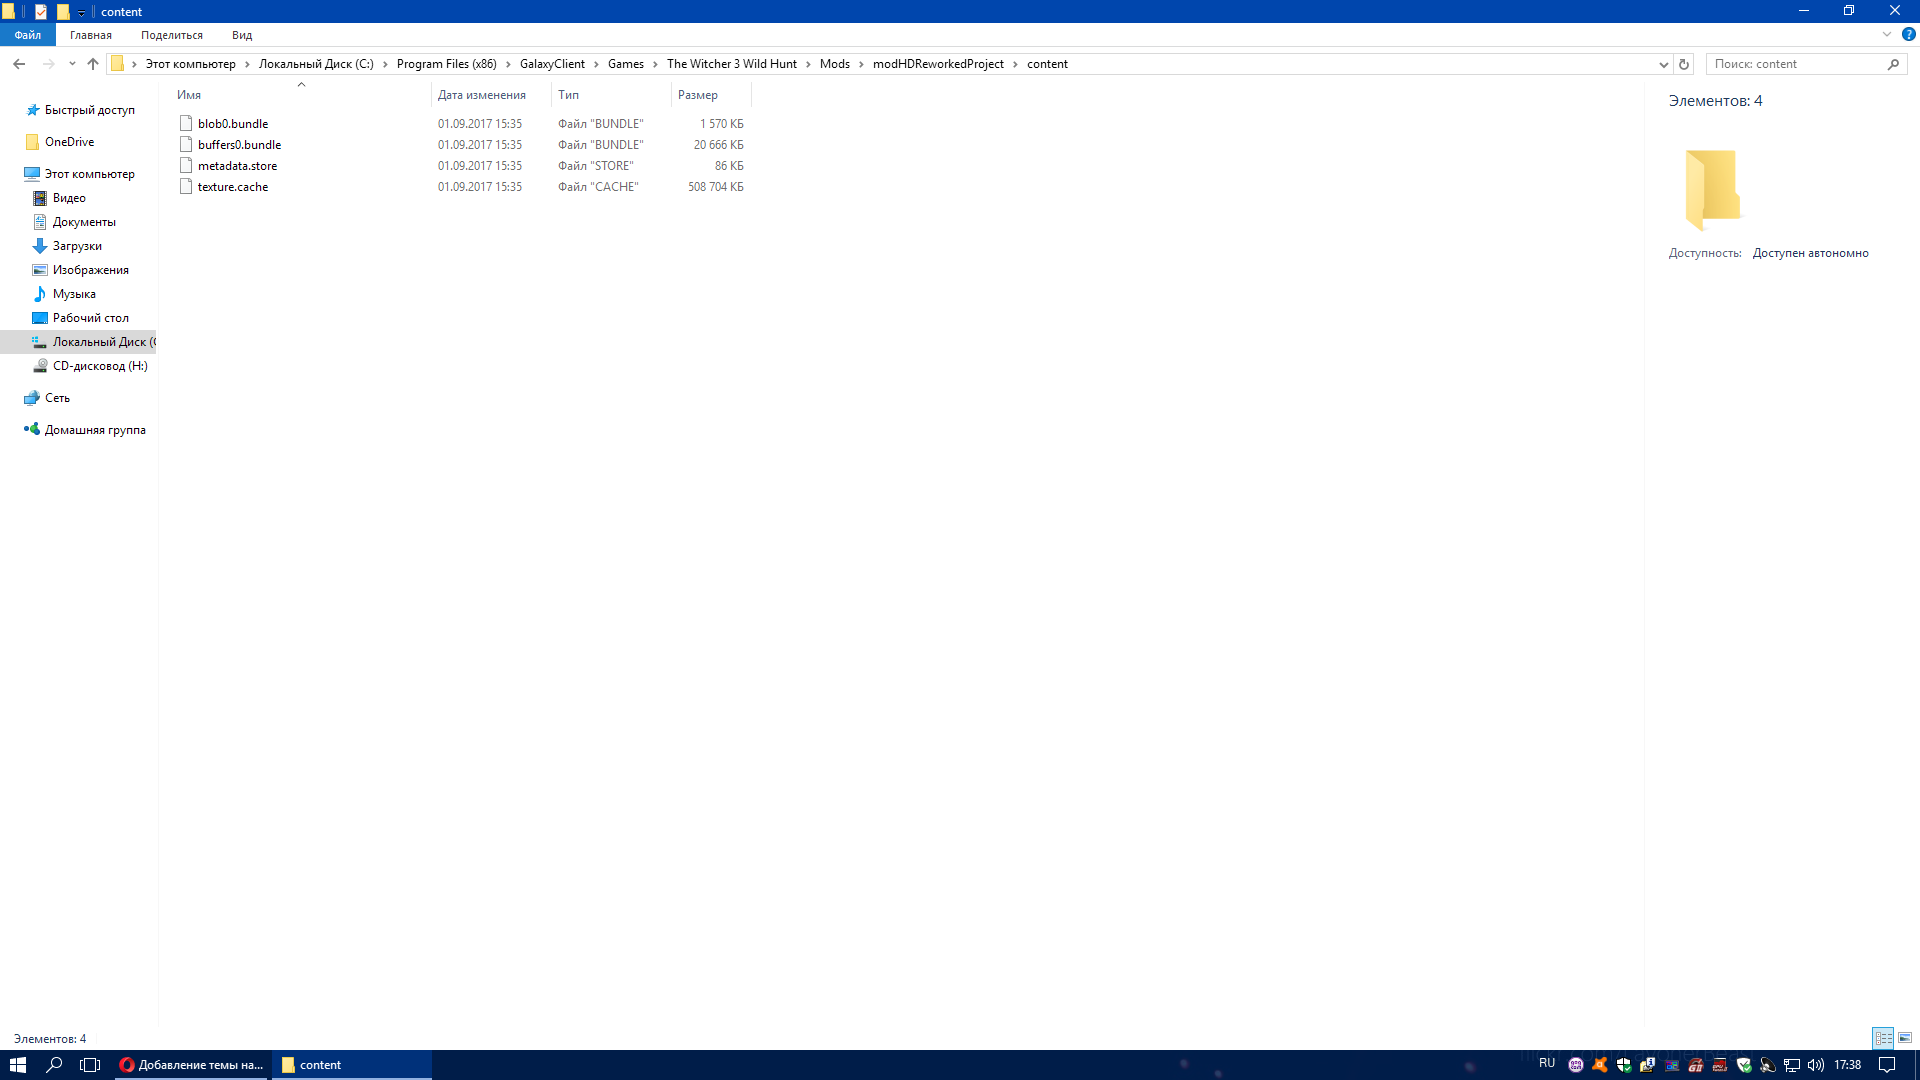Click the Windows Start button

point(17,1065)
